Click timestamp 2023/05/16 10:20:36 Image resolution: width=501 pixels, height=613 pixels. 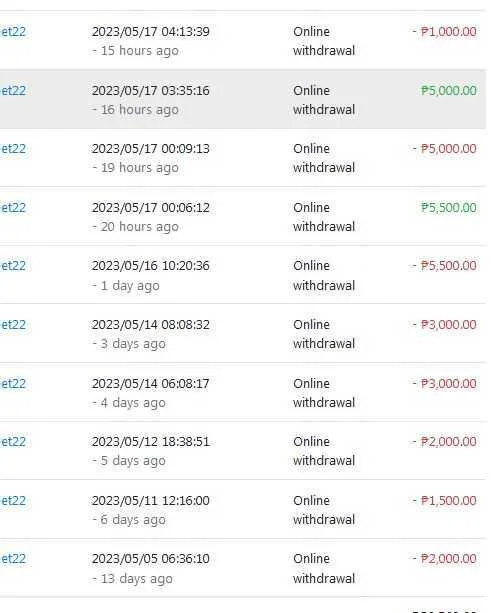pos(151,266)
